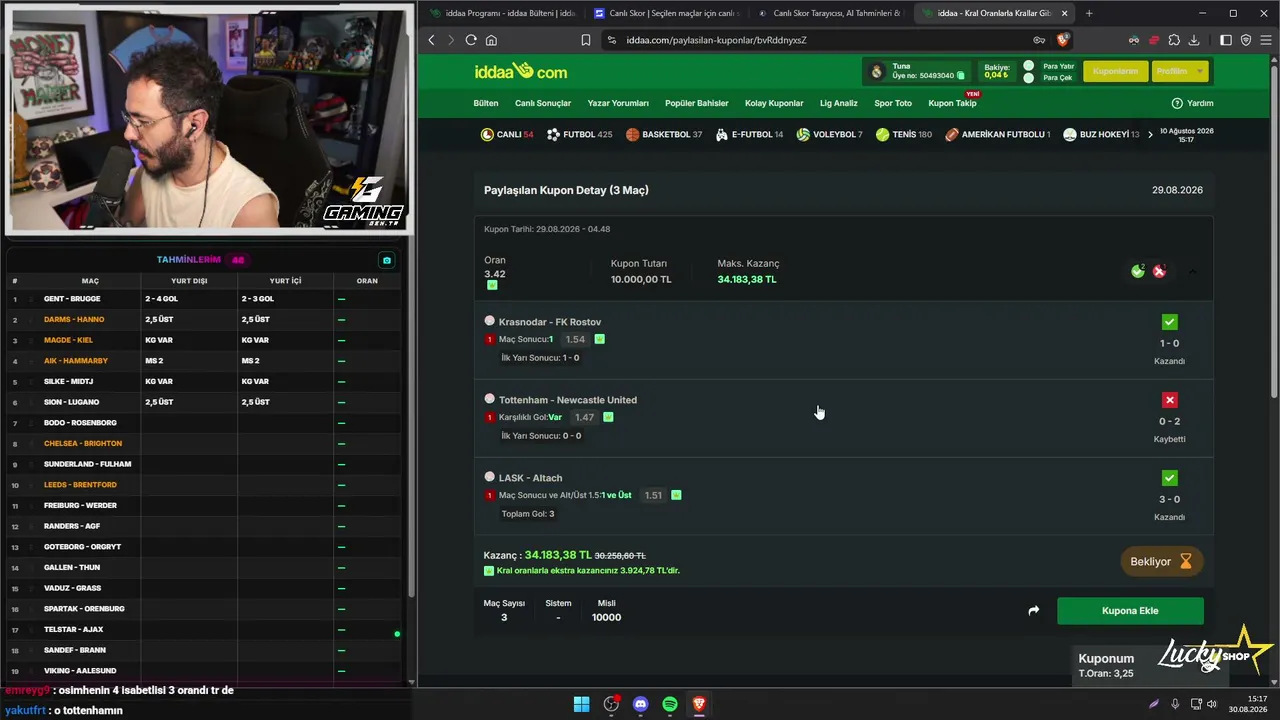Select the CANLI sports filter
Screen dimensions: 1280x720
(507, 134)
